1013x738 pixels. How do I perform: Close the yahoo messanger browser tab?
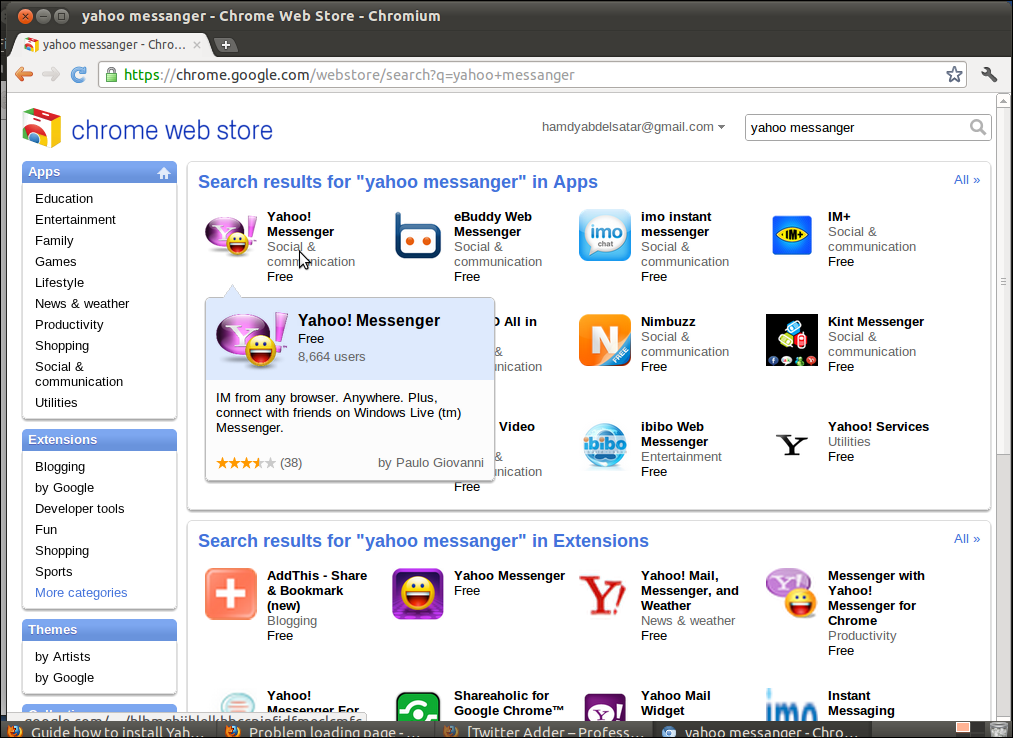pyautogui.click(x=197, y=45)
